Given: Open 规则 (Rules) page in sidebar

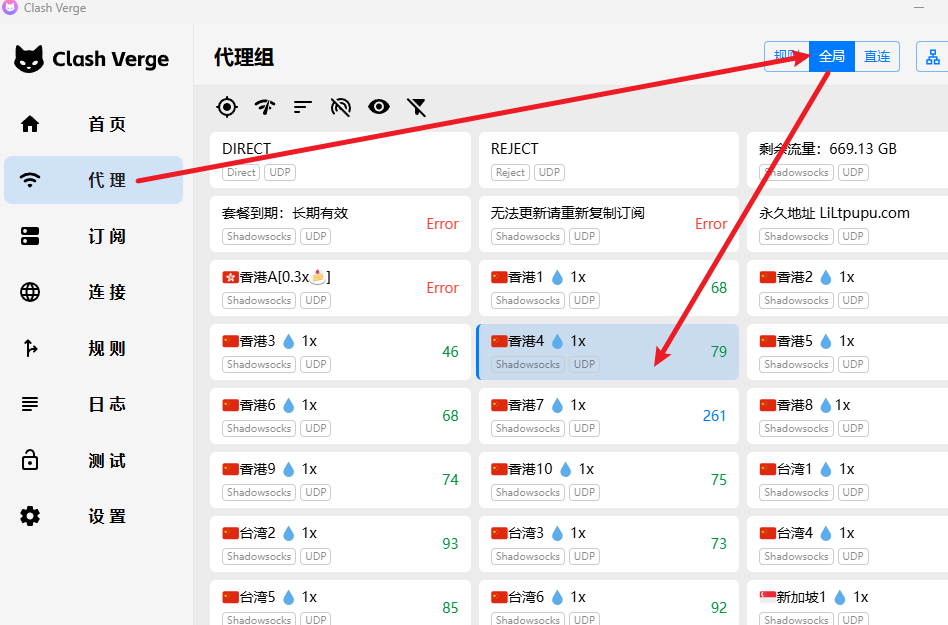Looking at the screenshot, I should 93,348.
